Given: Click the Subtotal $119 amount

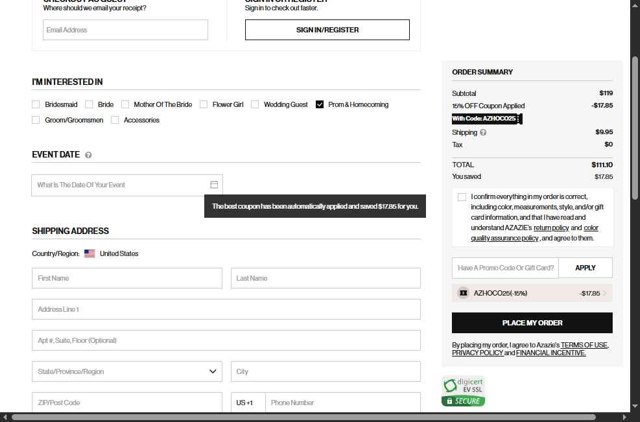Looking at the screenshot, I should click(x=606, y=93).
